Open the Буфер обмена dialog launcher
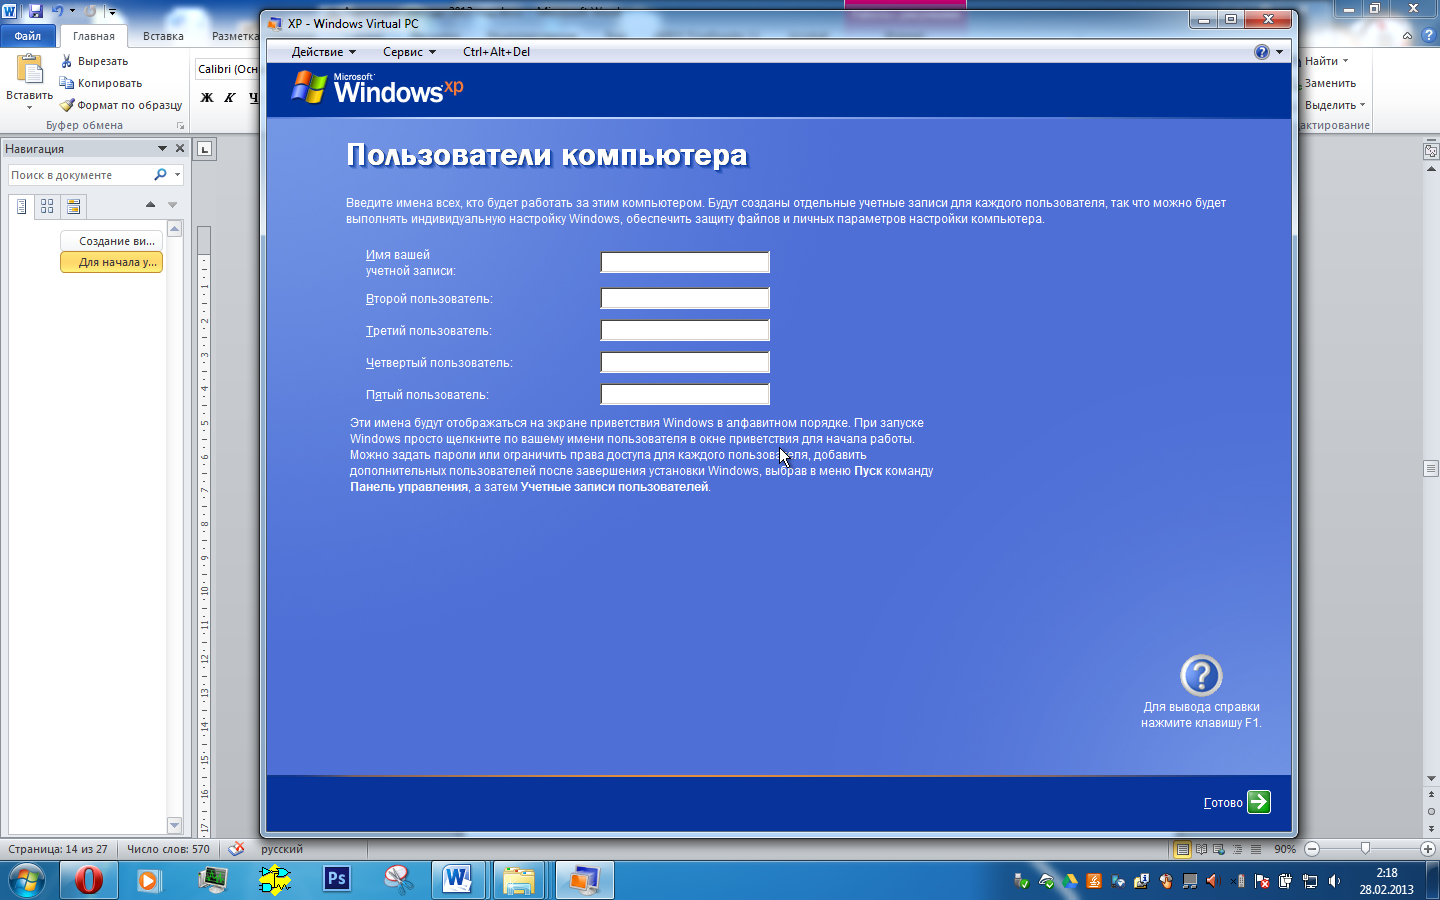 point(180,125)
